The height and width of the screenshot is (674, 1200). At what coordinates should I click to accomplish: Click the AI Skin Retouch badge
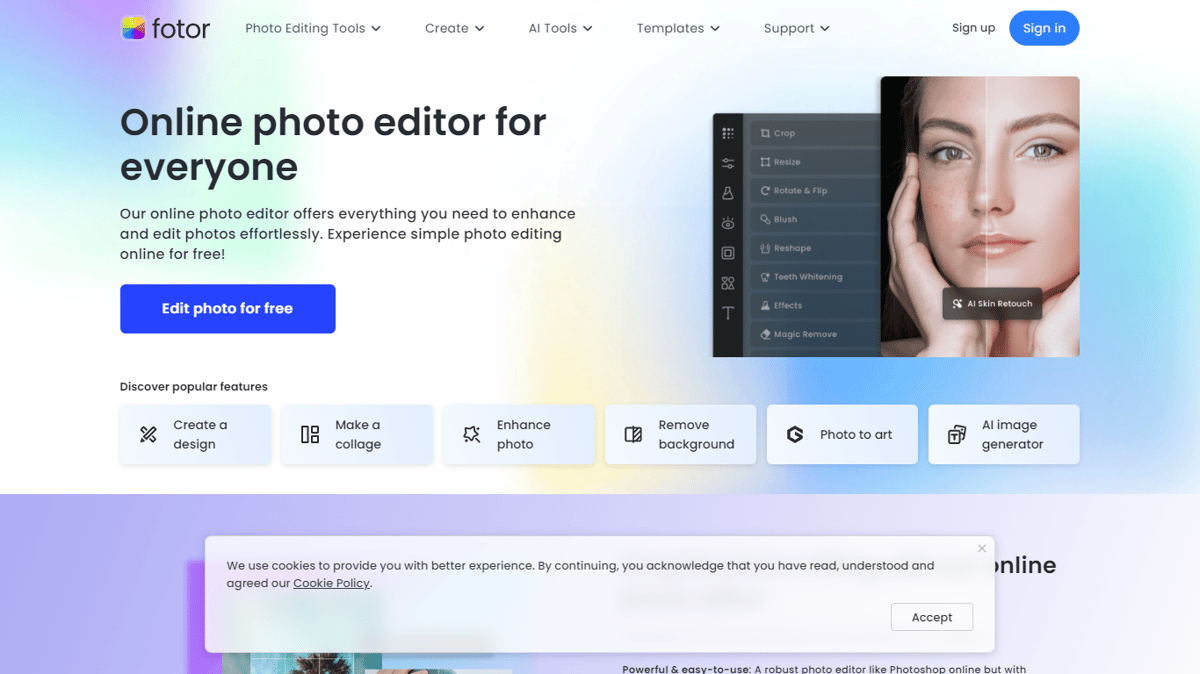click(x=992, y=303)
